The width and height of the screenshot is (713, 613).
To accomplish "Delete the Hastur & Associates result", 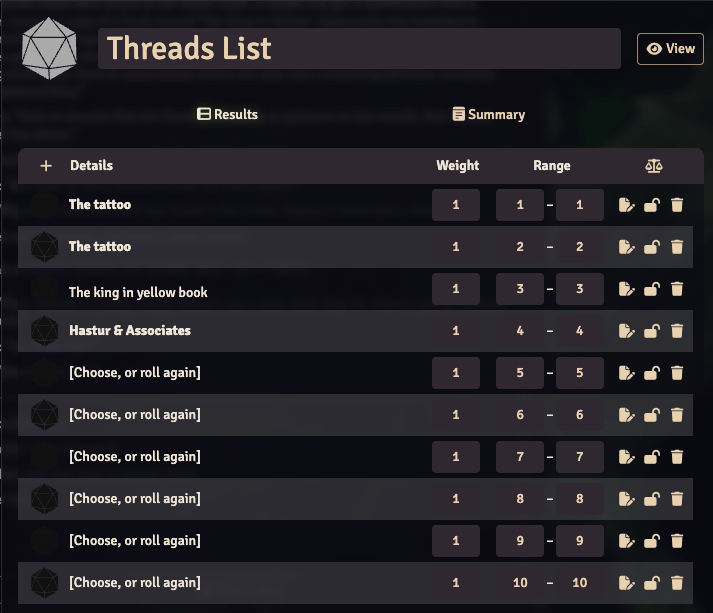I will pos(677,331).
